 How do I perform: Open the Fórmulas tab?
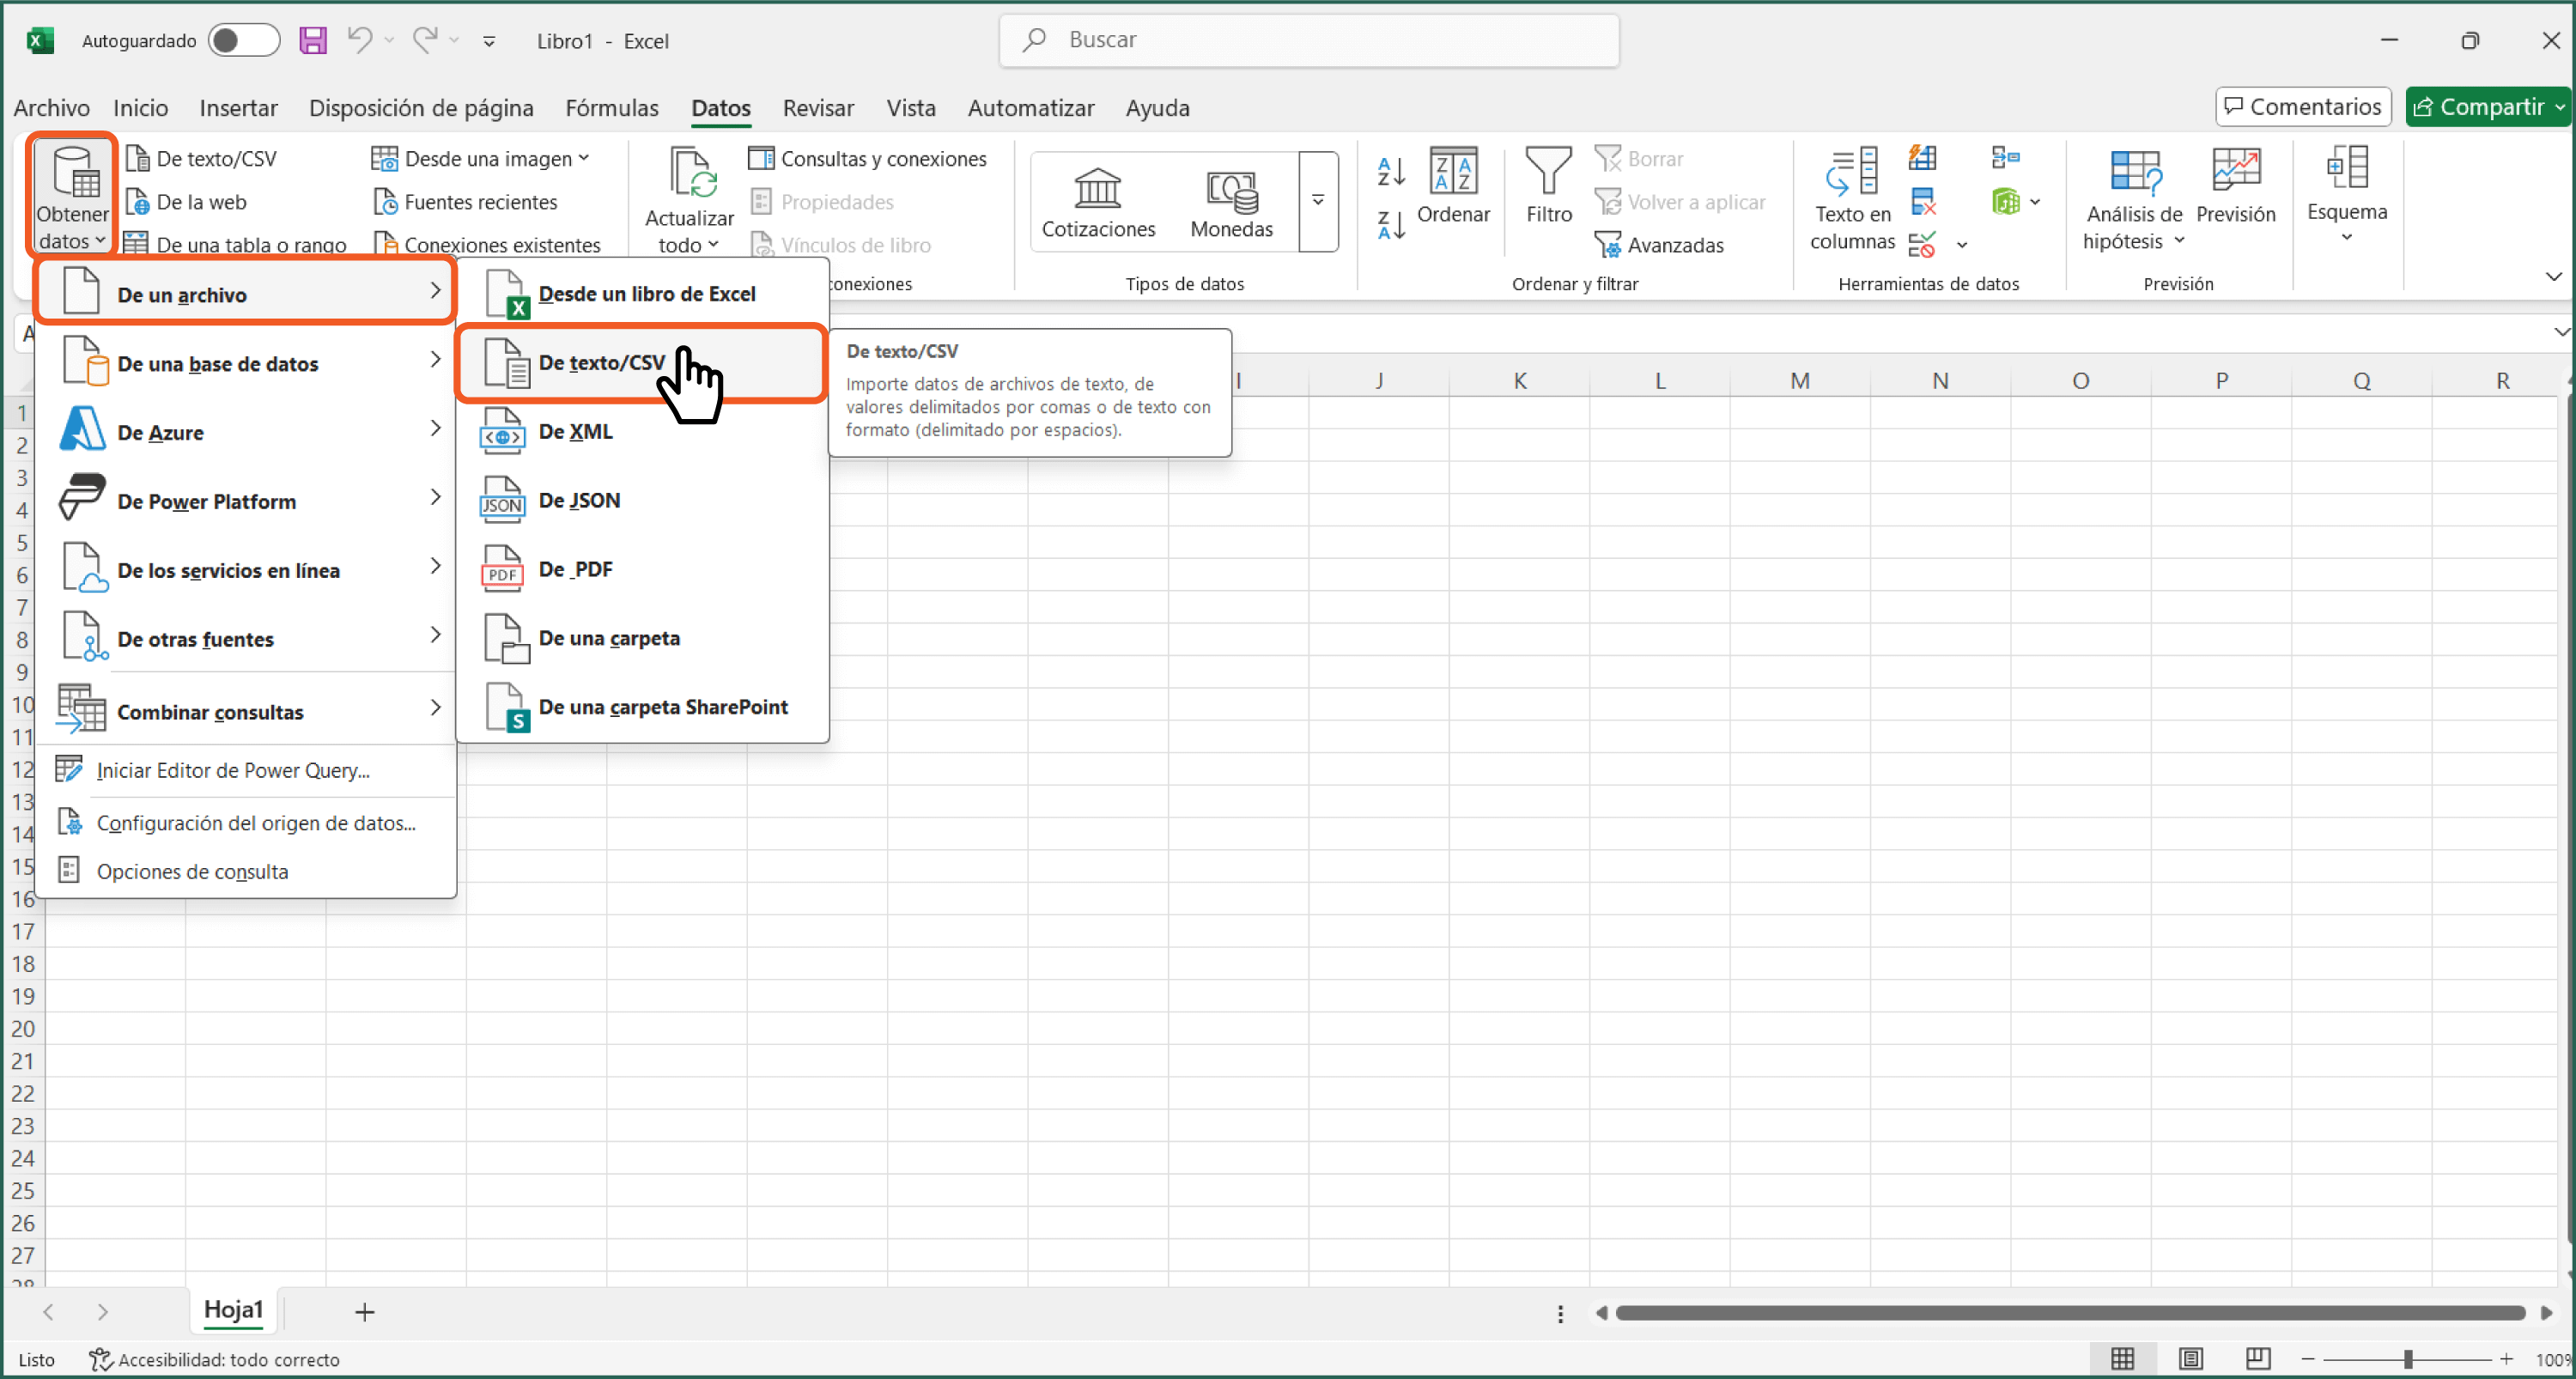point(611,107)
